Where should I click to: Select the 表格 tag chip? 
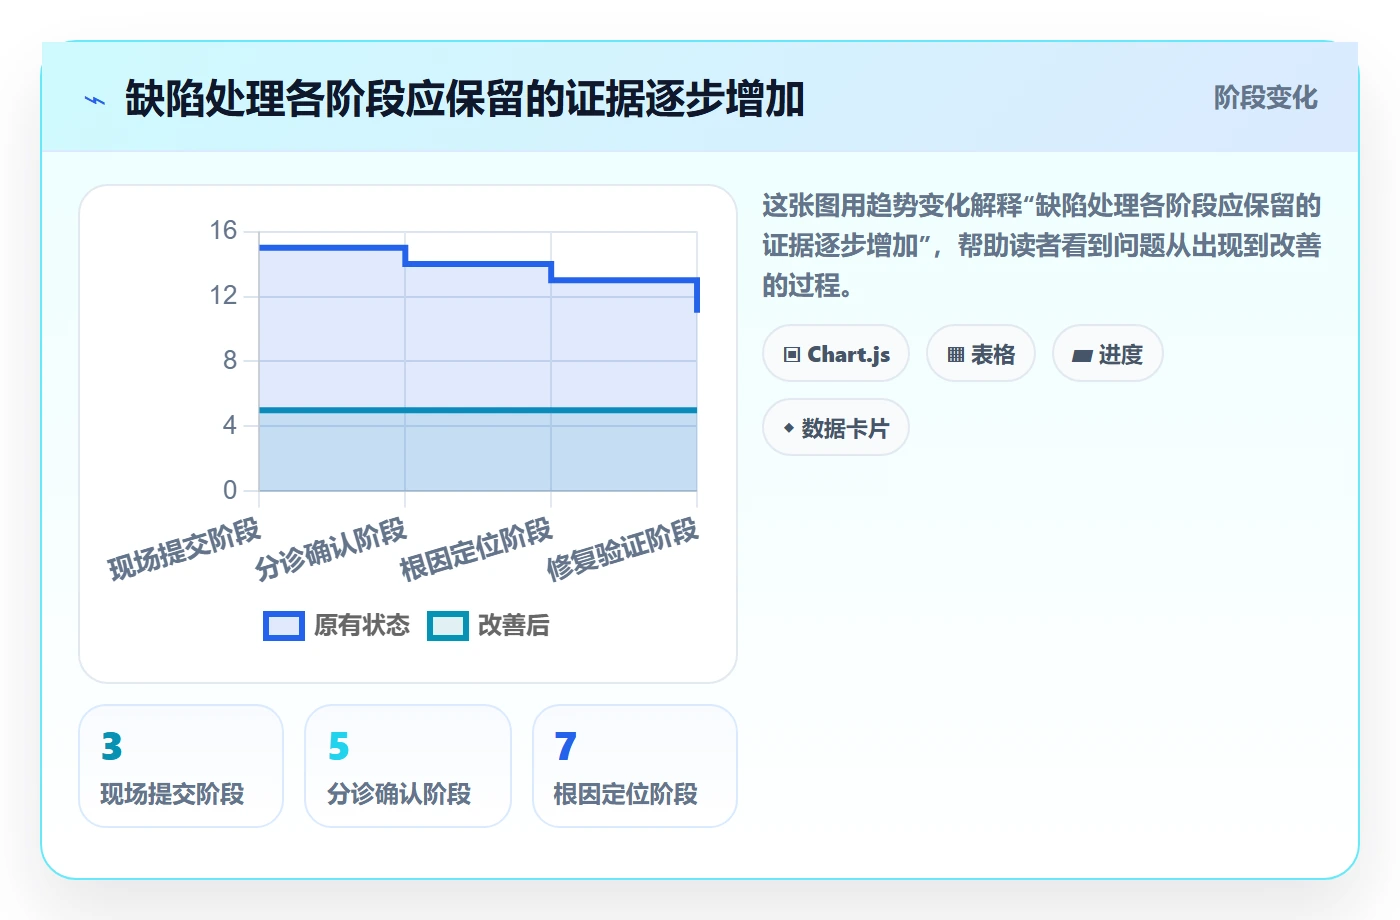pyautogui.click(x=981, y=354)
